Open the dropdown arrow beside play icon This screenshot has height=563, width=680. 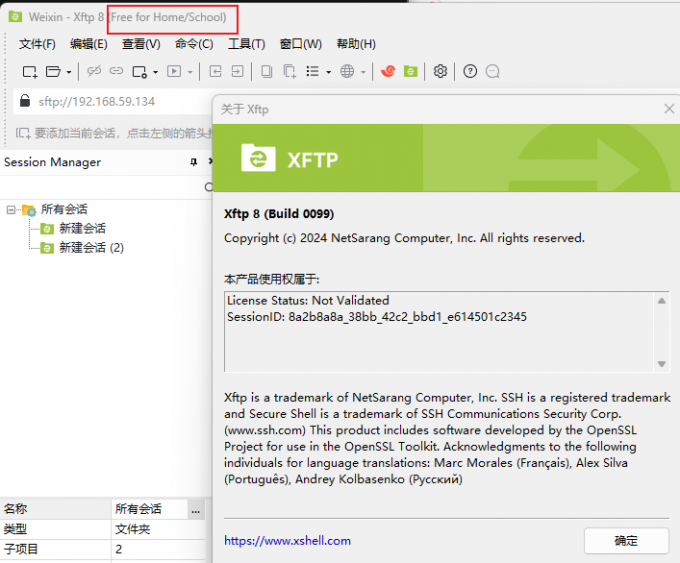tap(190, 72)
